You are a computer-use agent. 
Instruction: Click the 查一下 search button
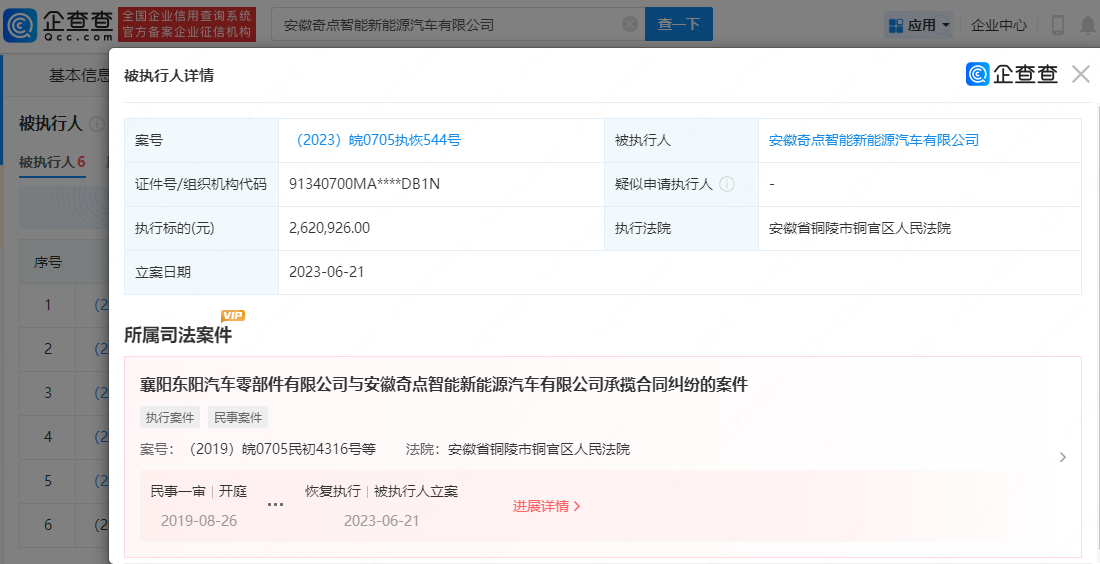point(678,25)
